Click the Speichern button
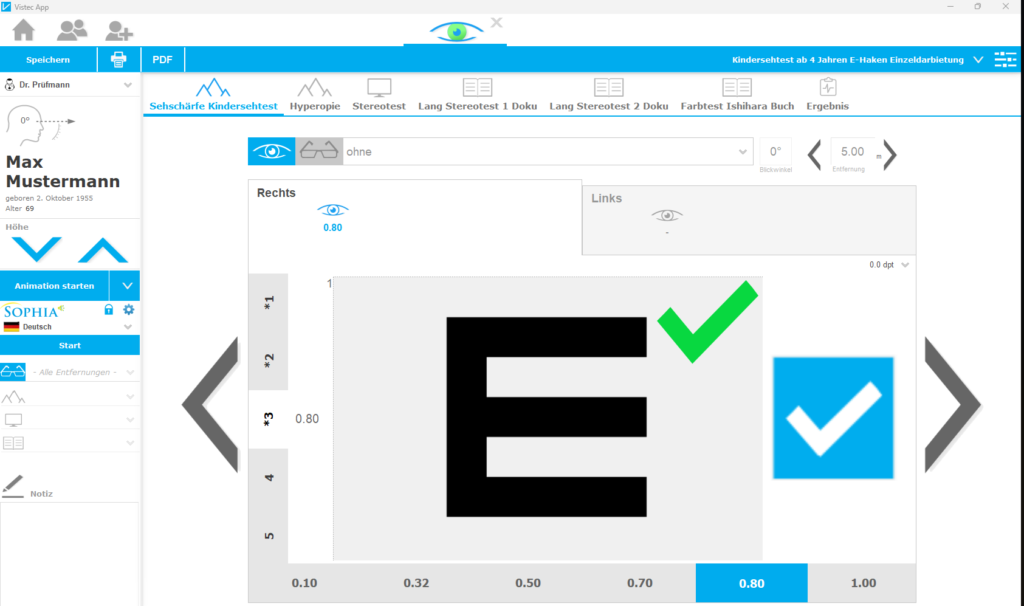 click(x=48, y=59)
